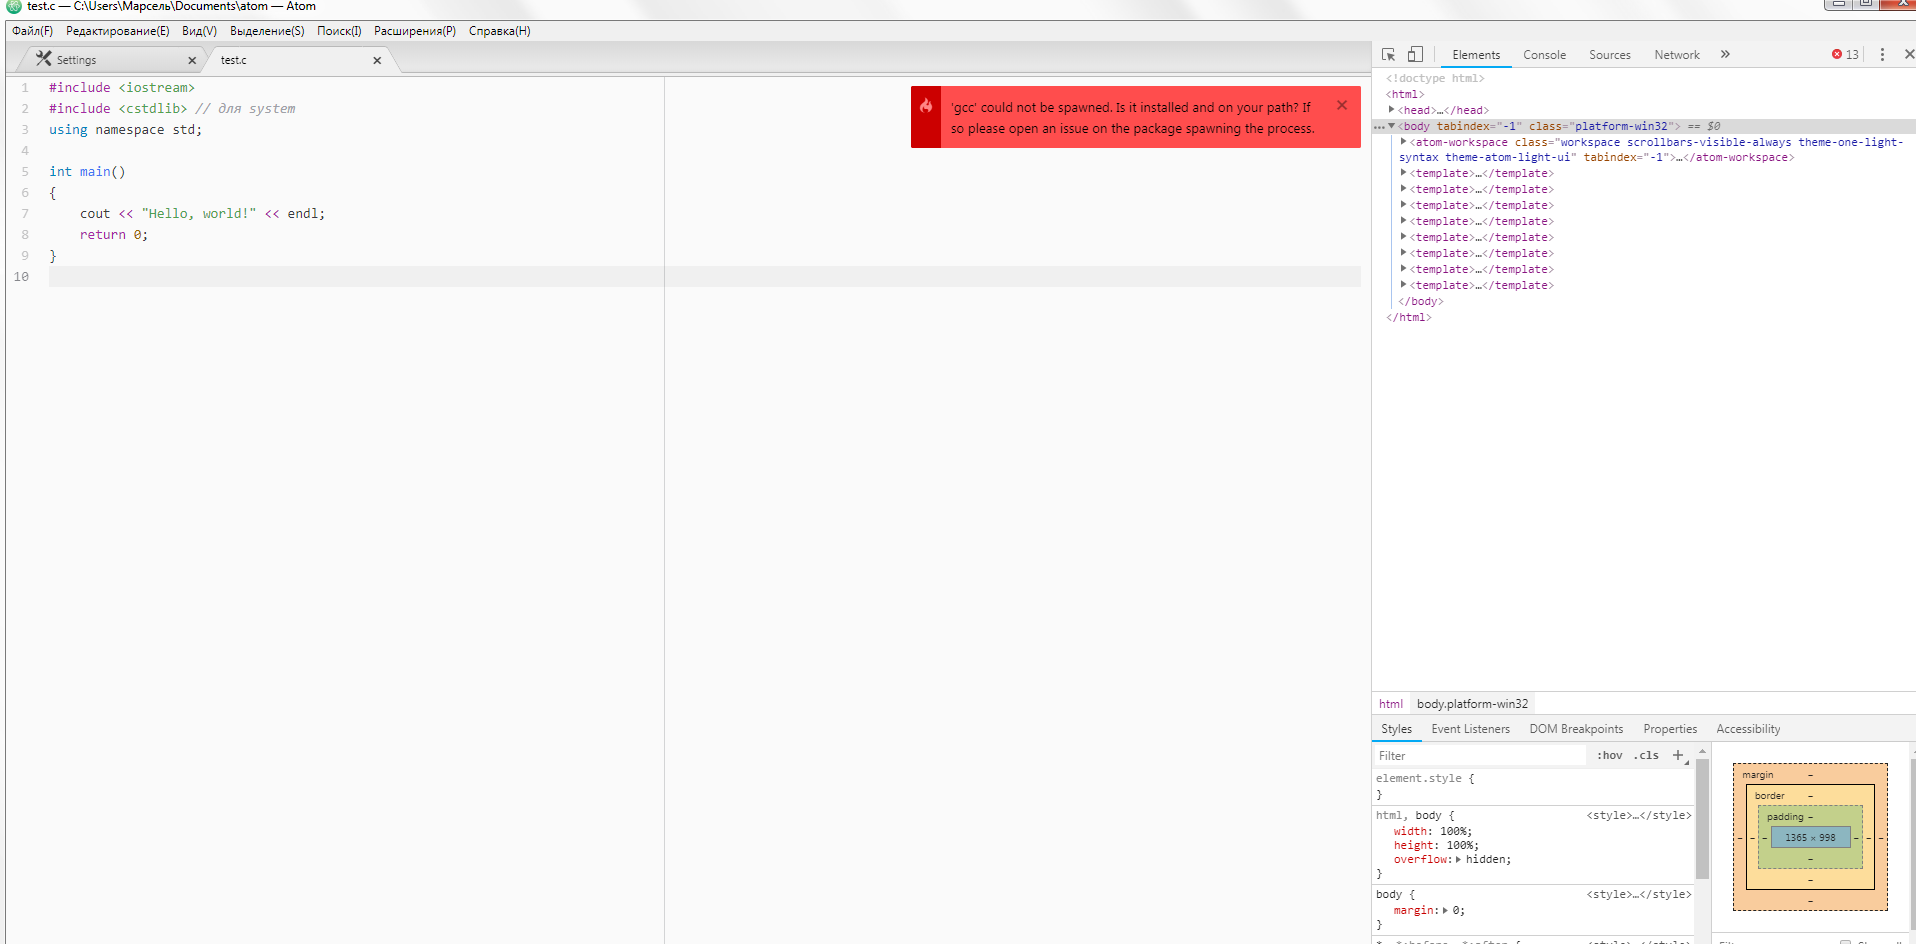Select the test.c editor tab
The image size is (1916, 944).
(x=298, y=60)
